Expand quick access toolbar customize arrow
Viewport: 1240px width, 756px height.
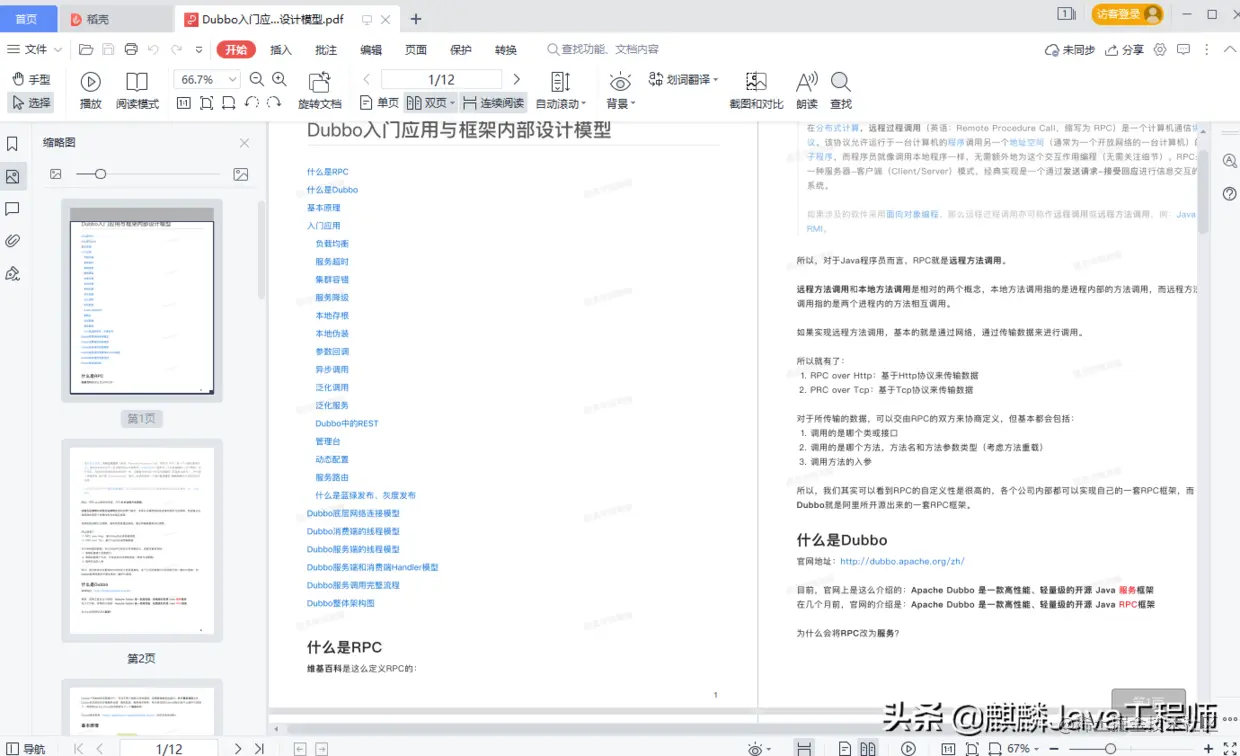click(199, 49)
